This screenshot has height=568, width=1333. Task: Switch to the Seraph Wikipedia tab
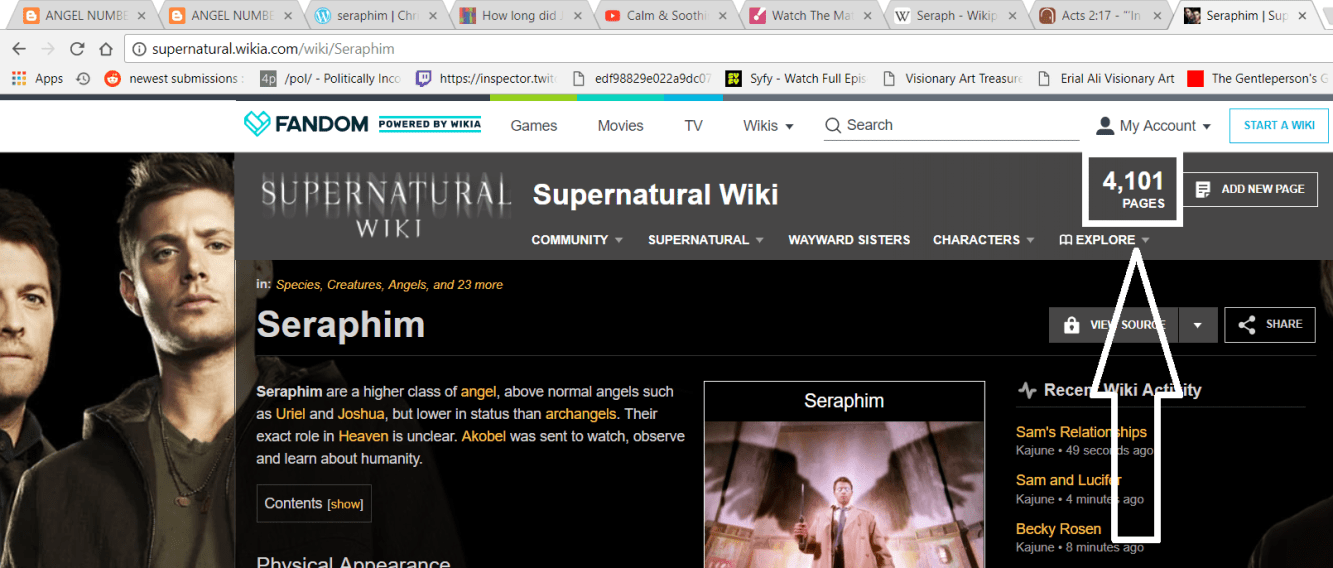[957, 15]
